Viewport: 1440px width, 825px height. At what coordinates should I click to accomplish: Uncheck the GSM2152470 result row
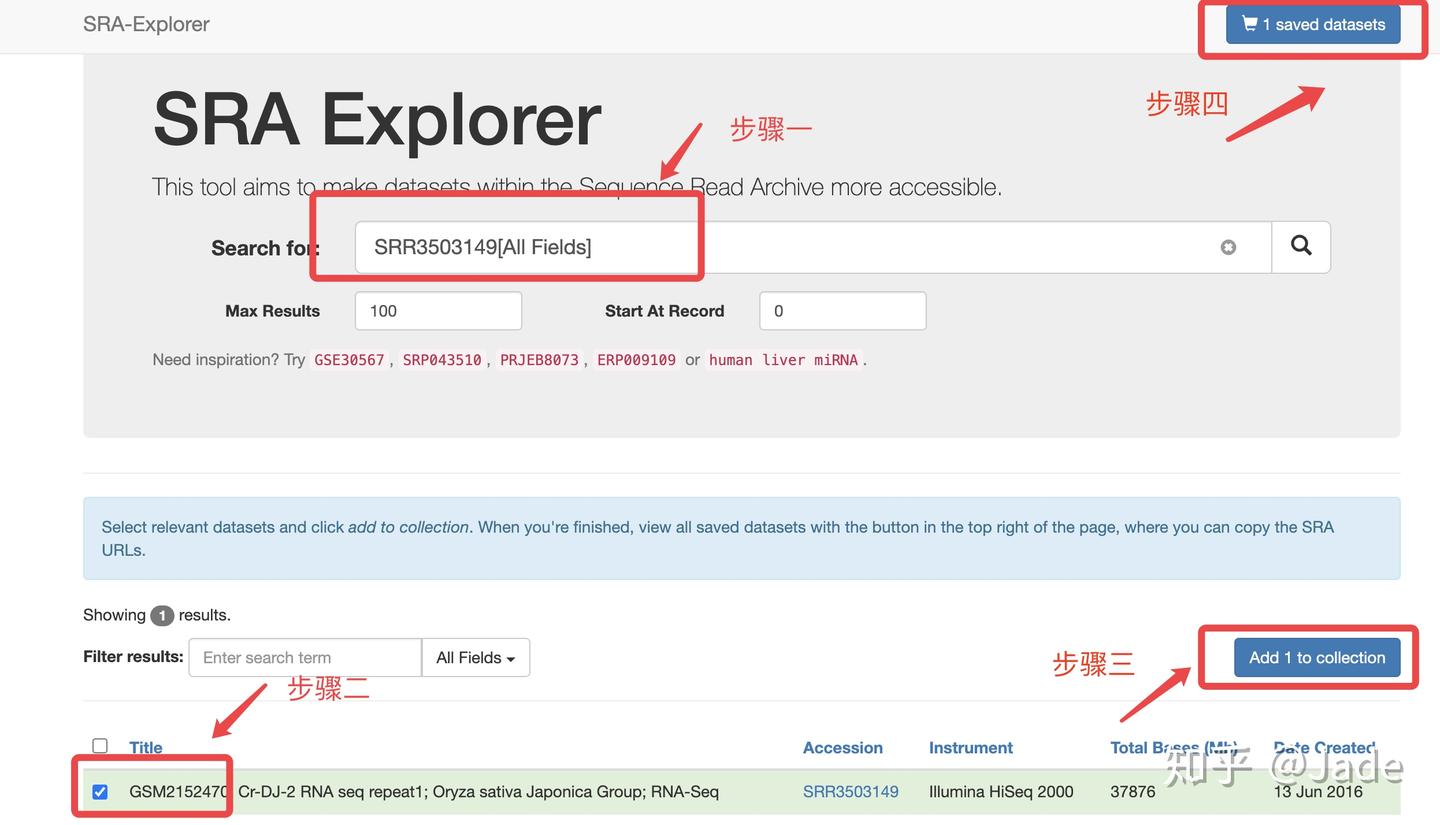click(99, 790)
